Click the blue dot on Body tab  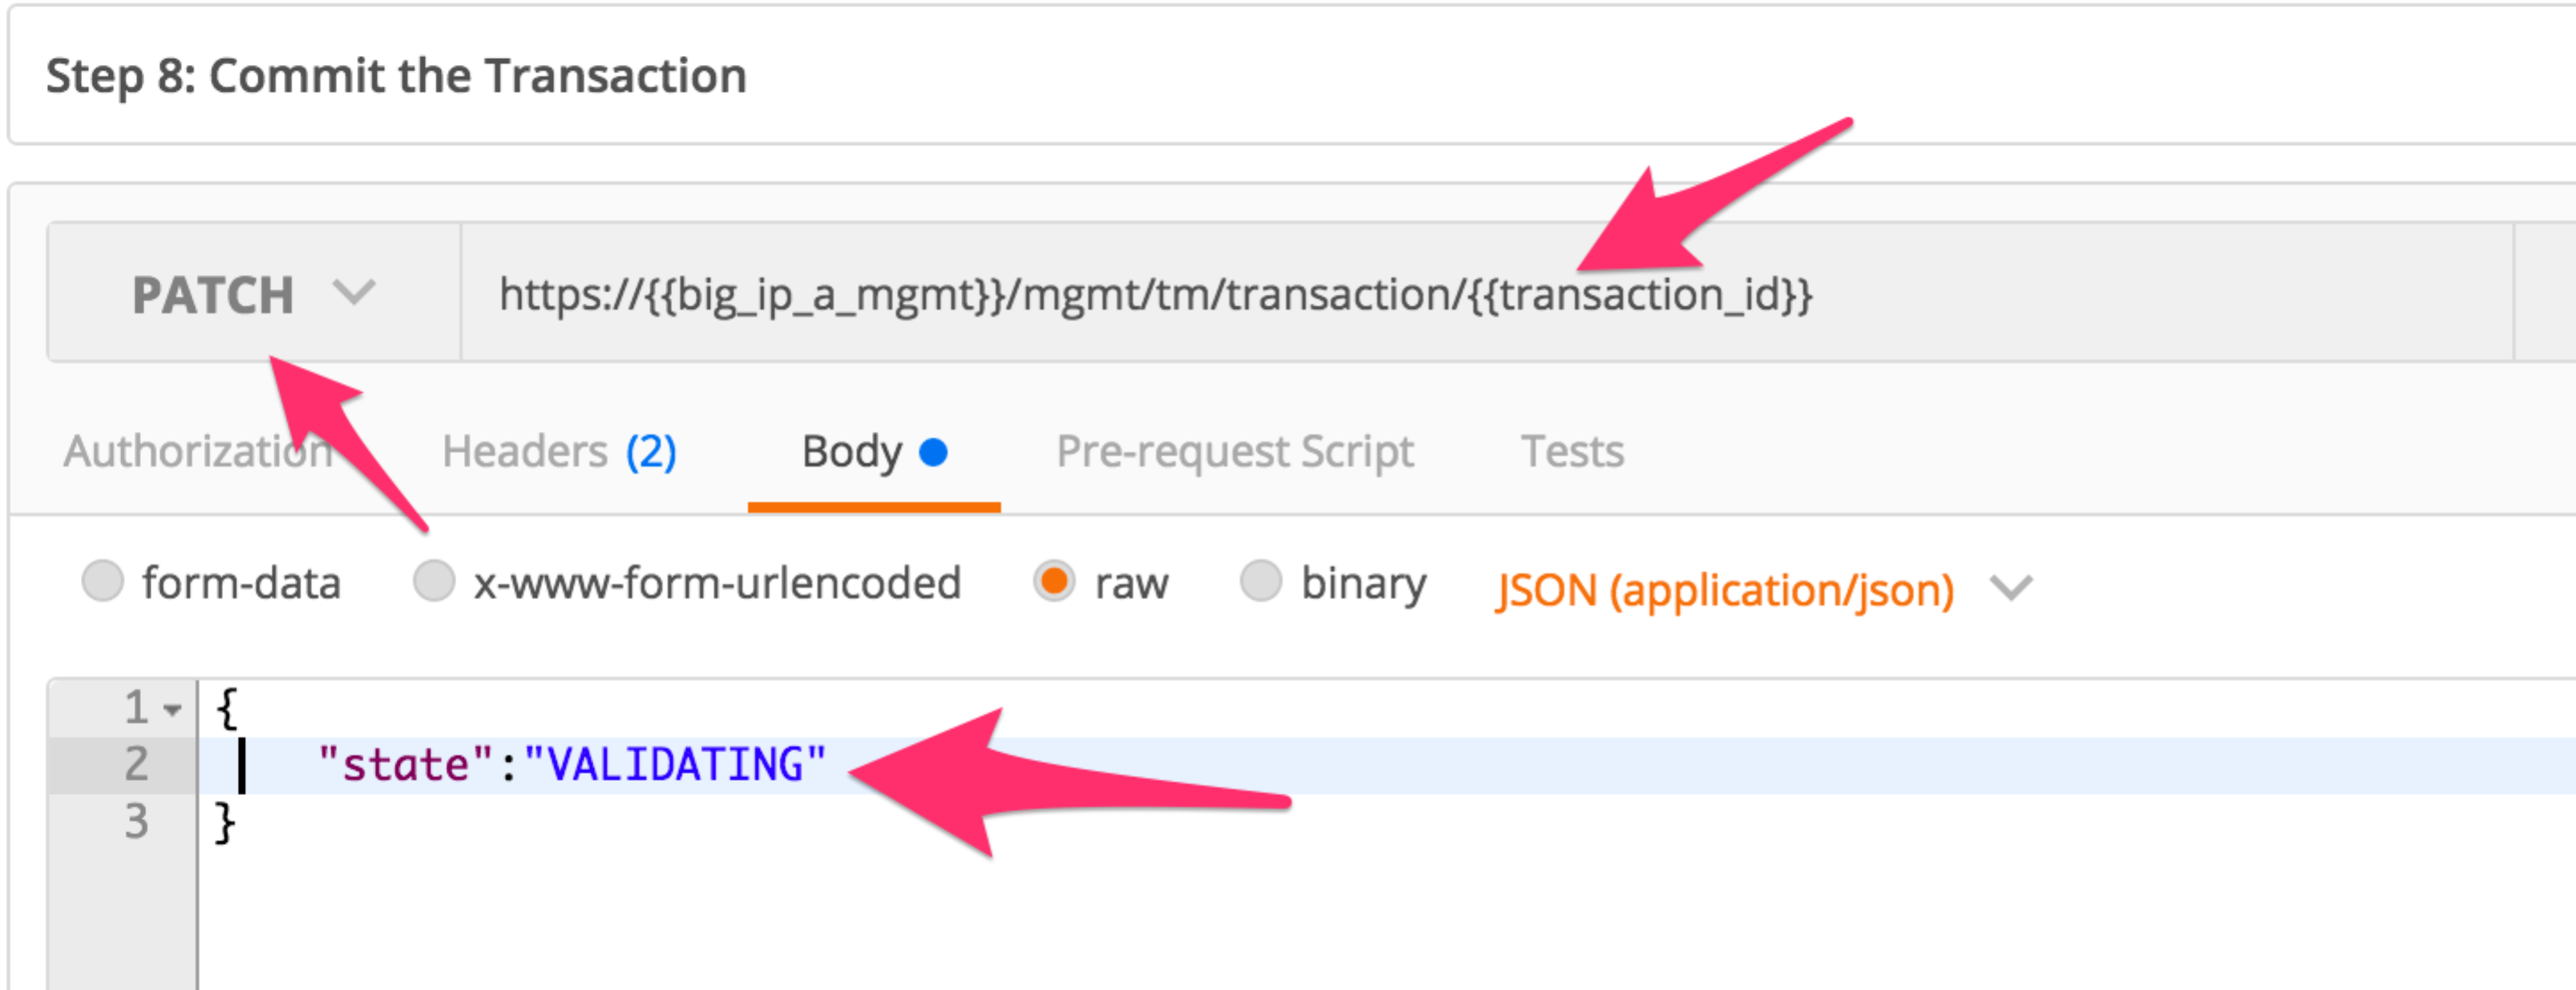933,452
